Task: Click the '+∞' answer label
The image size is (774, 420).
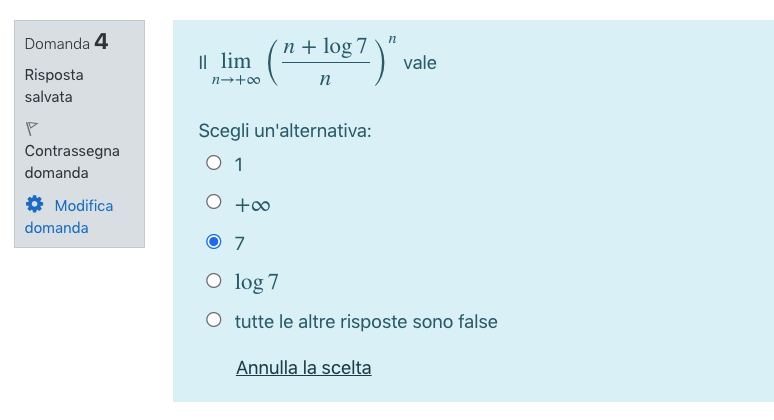Action: [x=252, y=205]
